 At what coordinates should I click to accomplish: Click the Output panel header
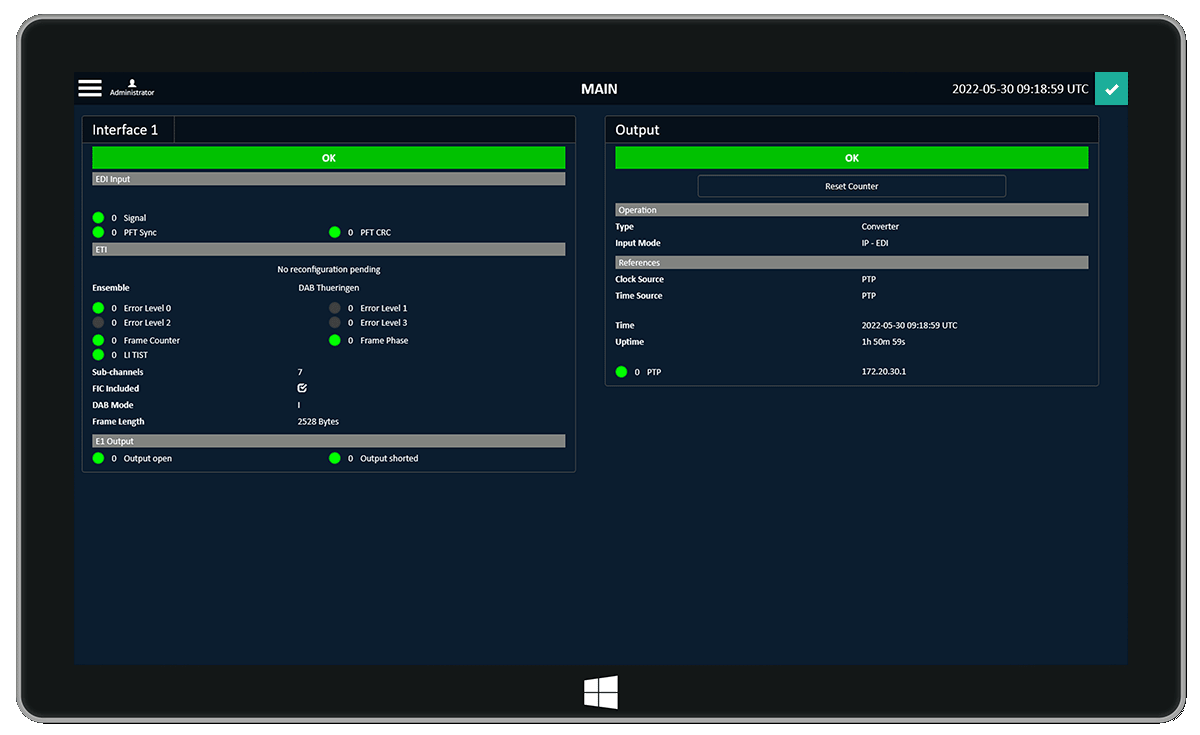point(637,130)
